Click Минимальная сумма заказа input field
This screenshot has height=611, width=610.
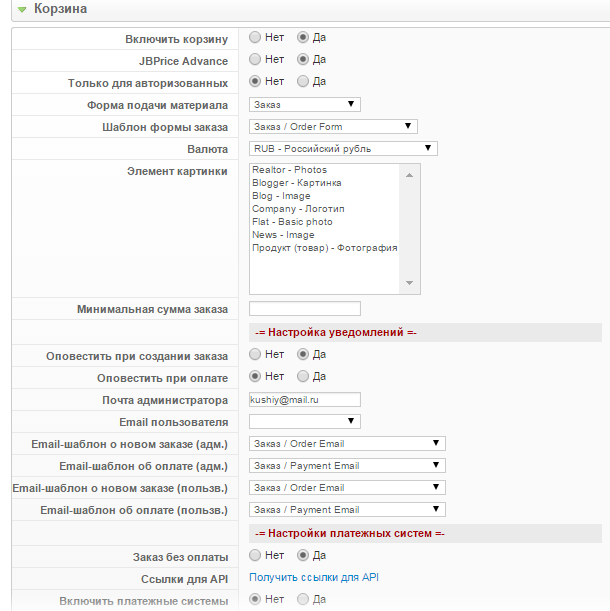pyautogui.click(x=304, y=309)
